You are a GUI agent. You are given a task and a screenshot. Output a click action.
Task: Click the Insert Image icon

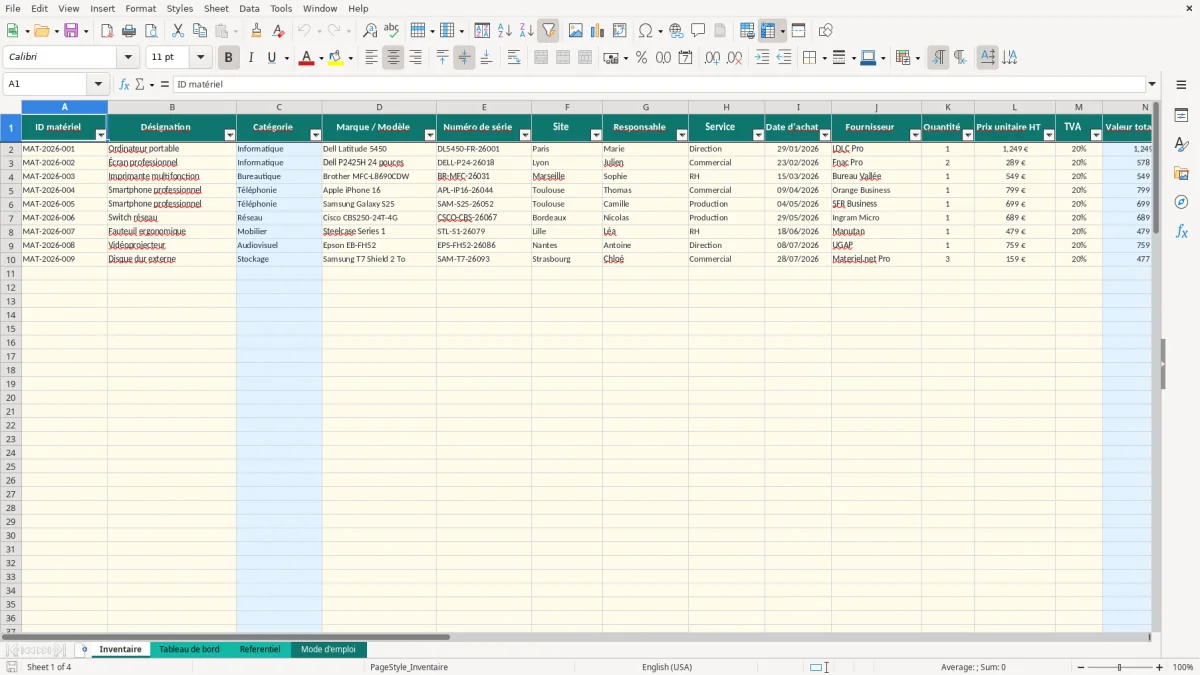click(576, 31)
